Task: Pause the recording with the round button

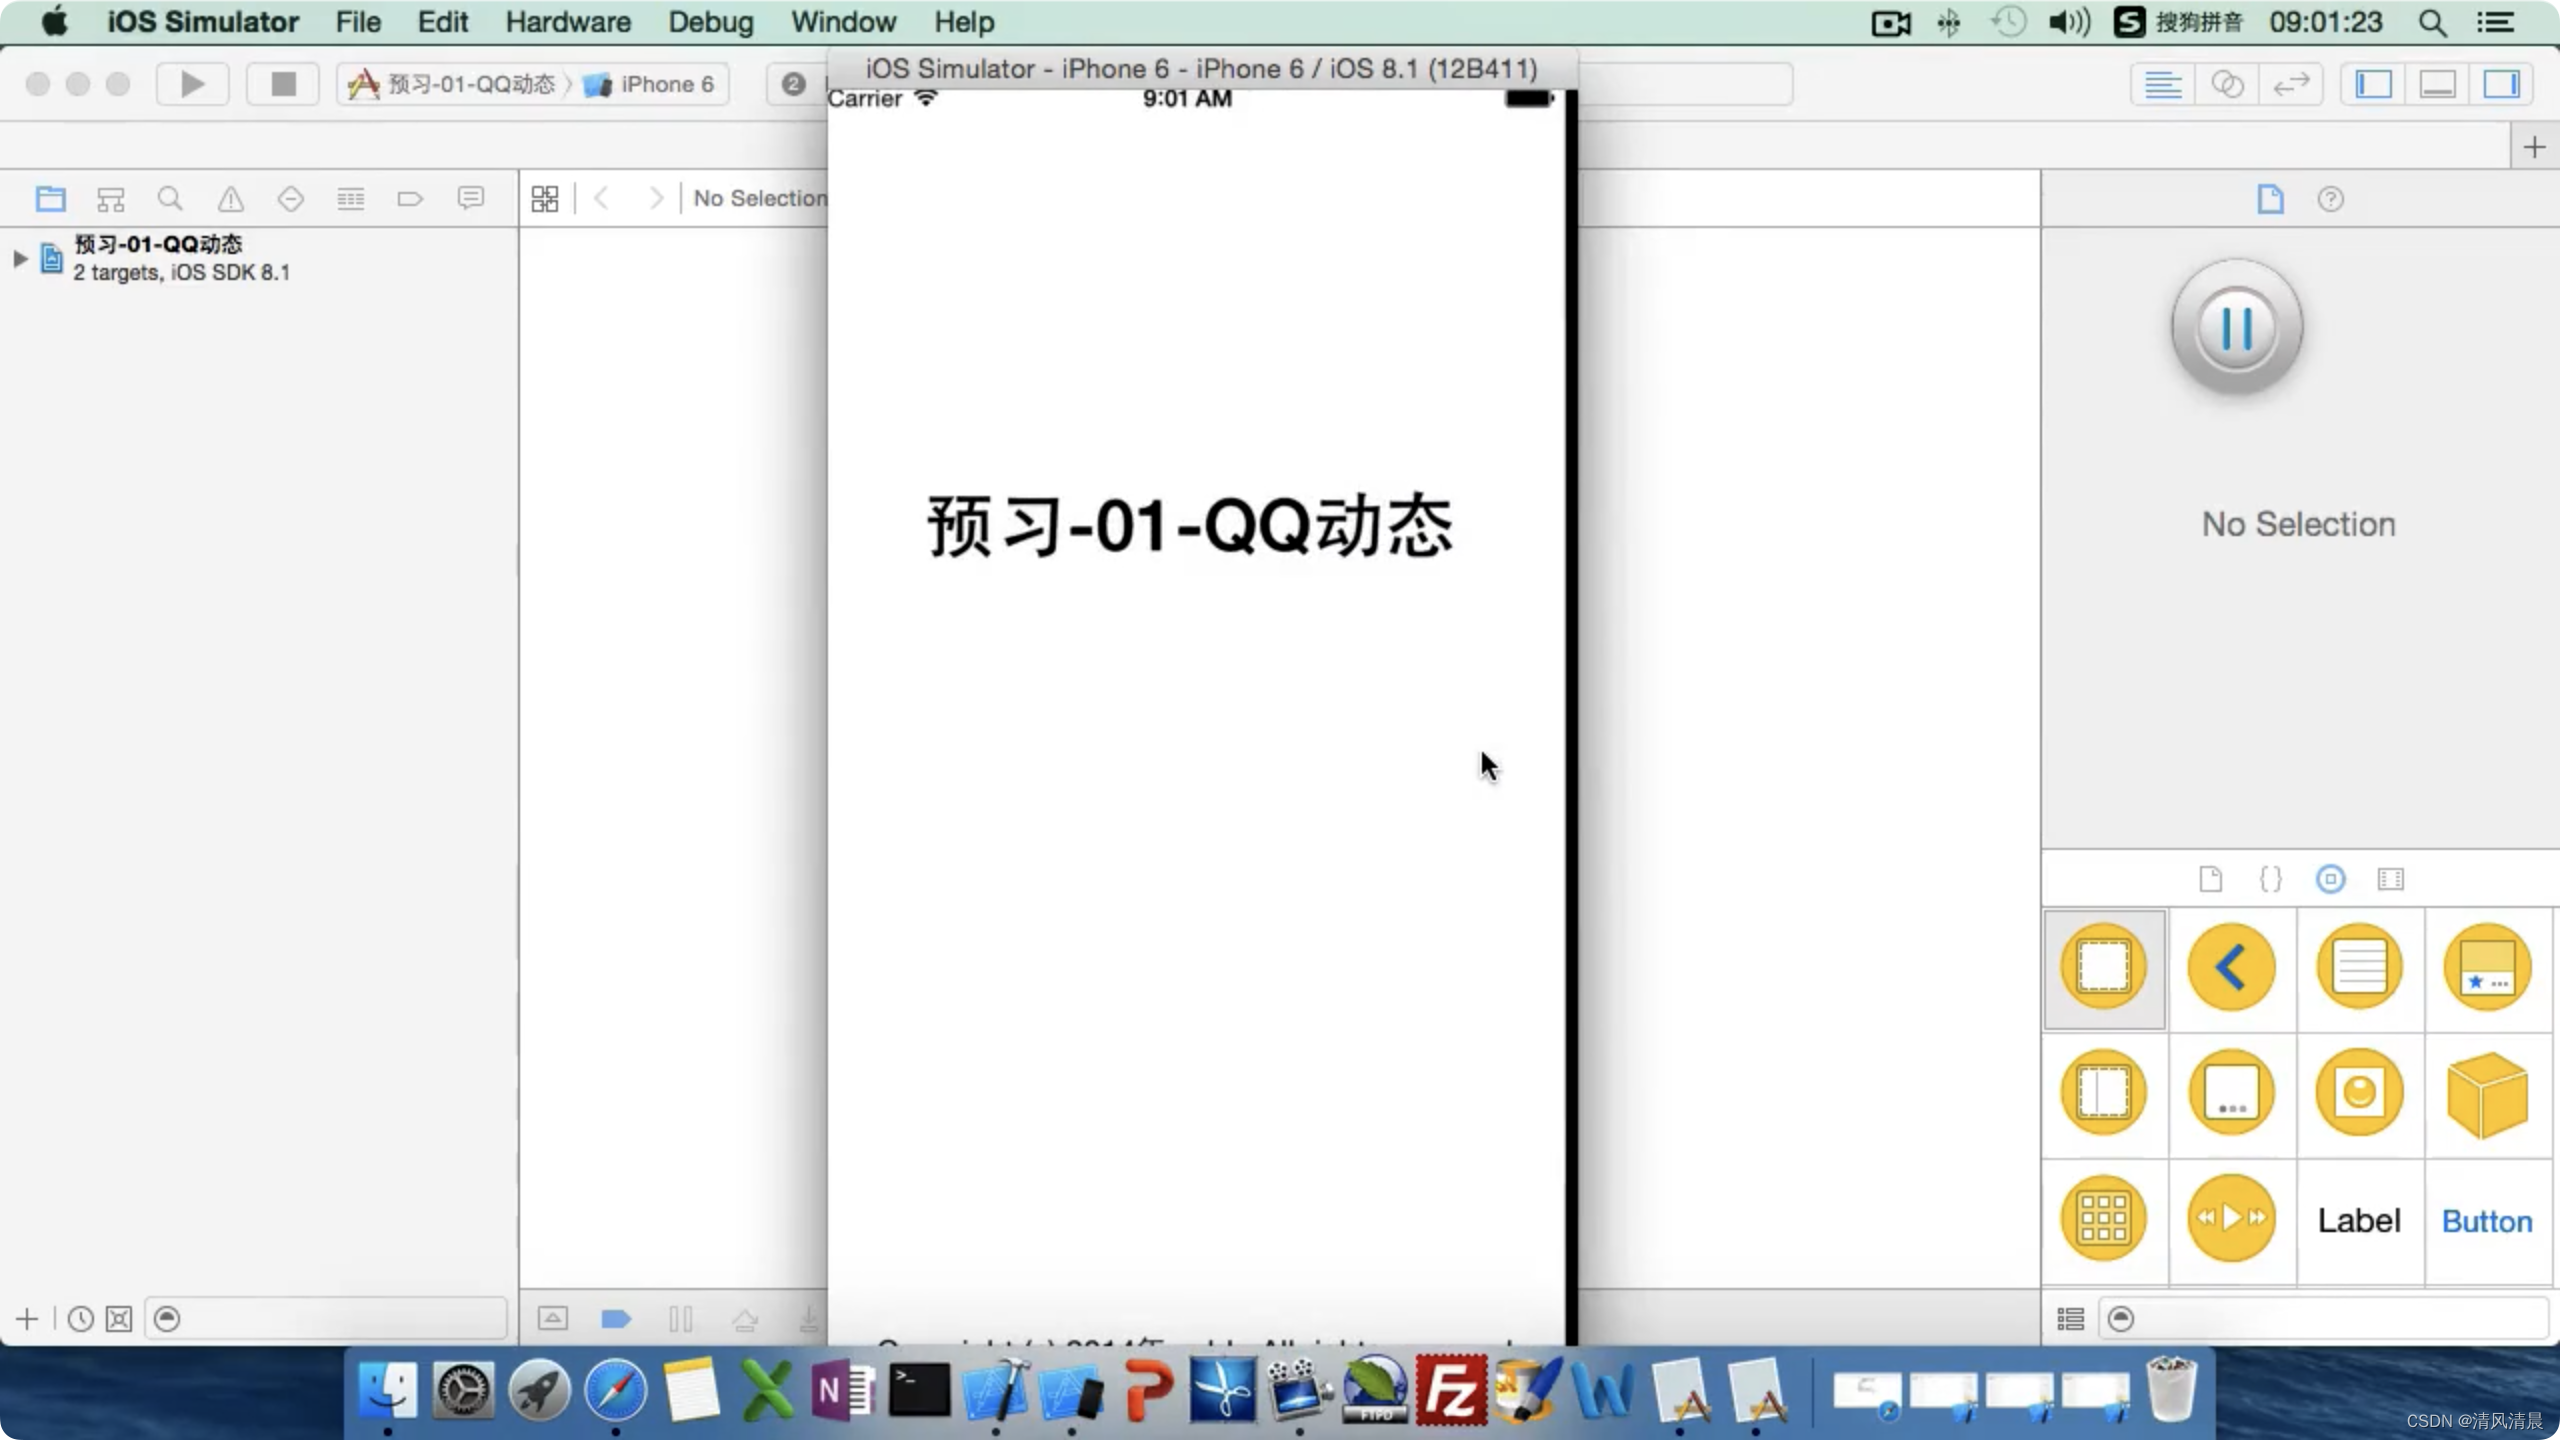Action: click(x=2237, y=327)
